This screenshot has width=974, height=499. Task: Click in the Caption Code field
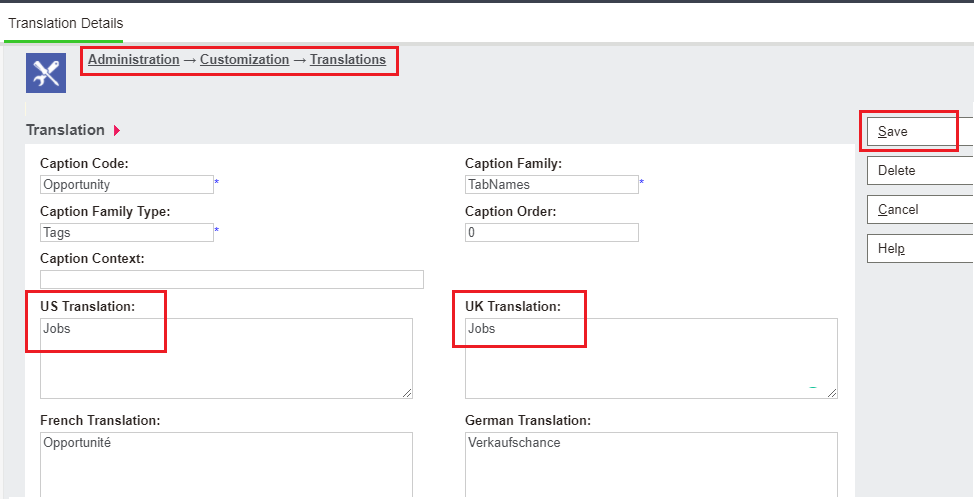(x=127, y=185)
